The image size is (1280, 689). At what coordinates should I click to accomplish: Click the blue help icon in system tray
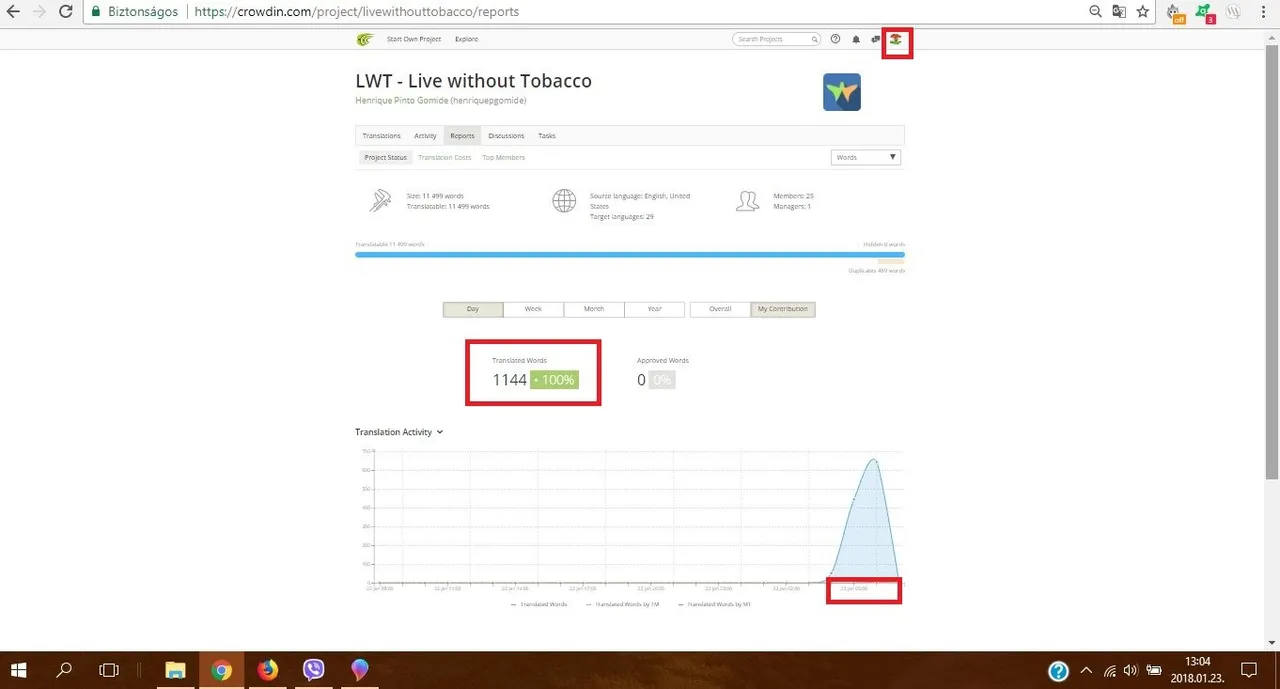pyautogui.click(x=1059, y=671)
